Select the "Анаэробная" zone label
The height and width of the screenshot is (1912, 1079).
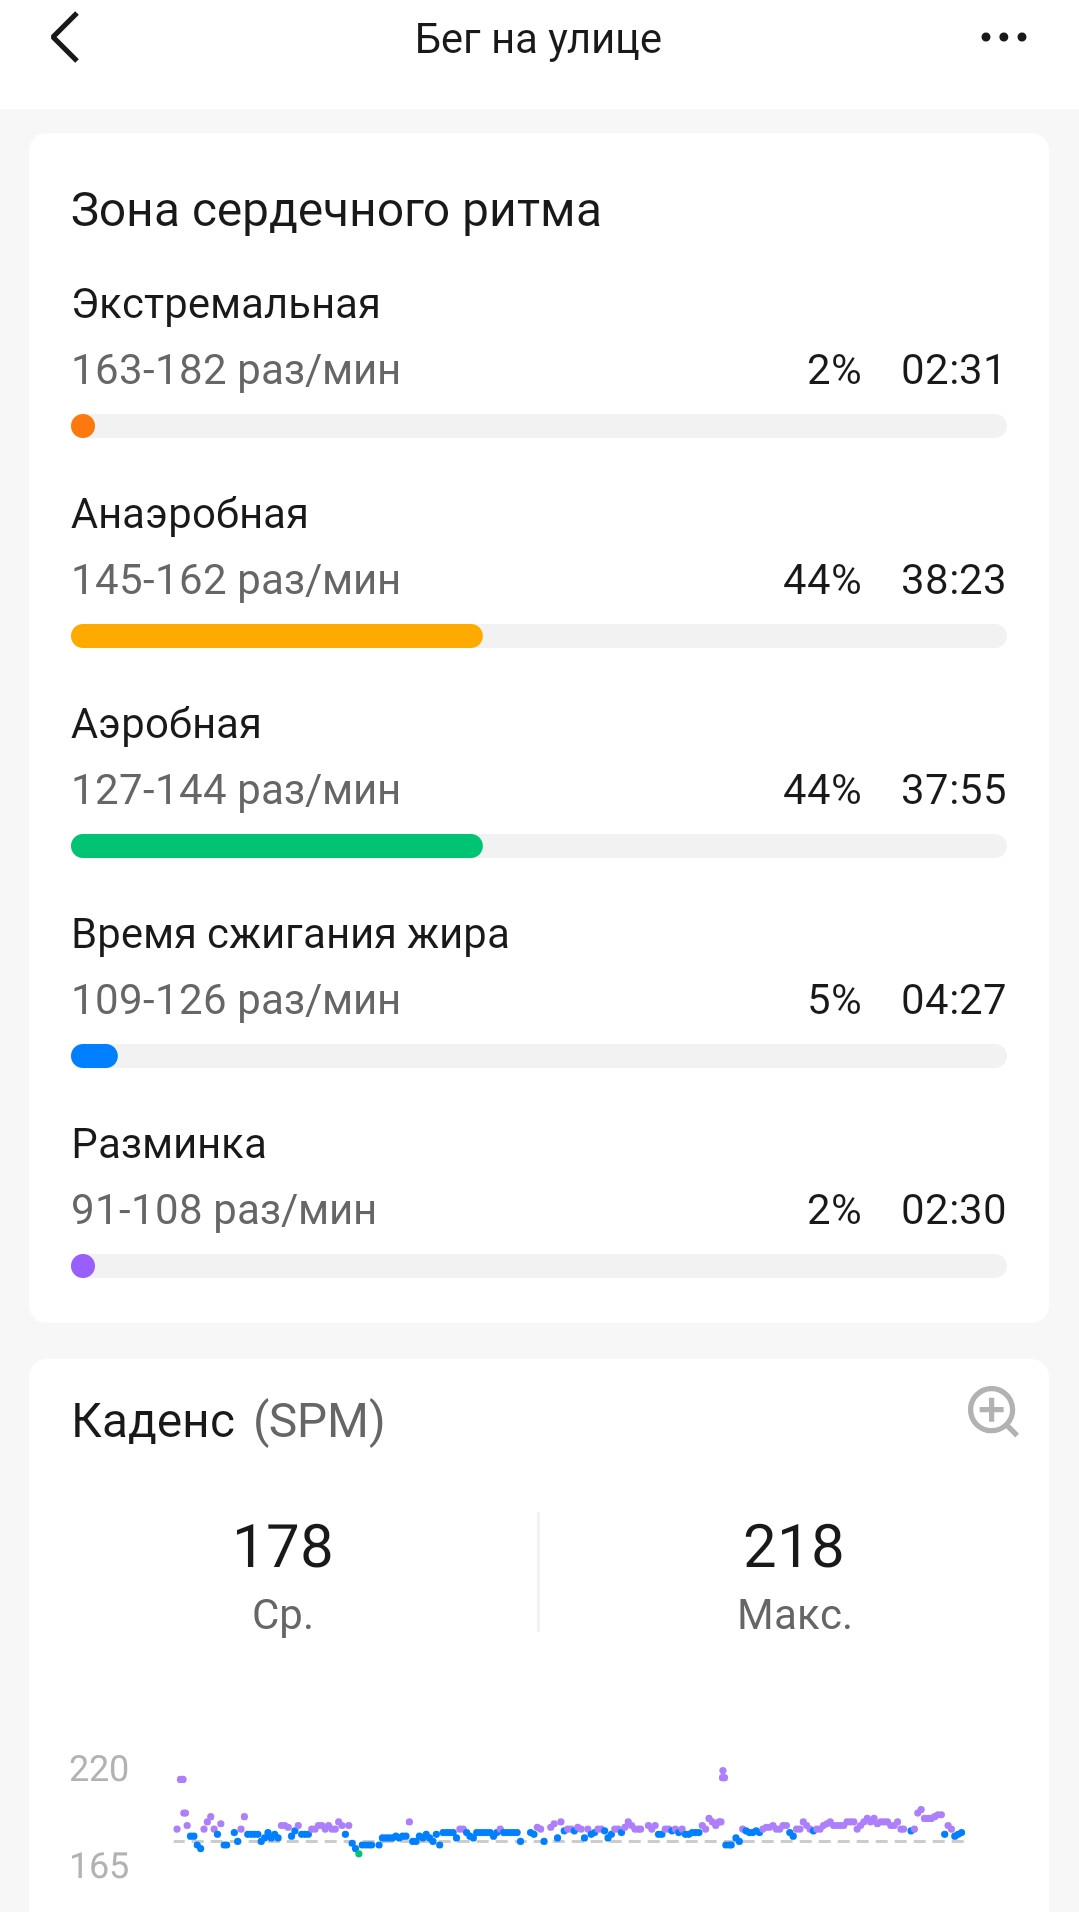click(190, 514)
